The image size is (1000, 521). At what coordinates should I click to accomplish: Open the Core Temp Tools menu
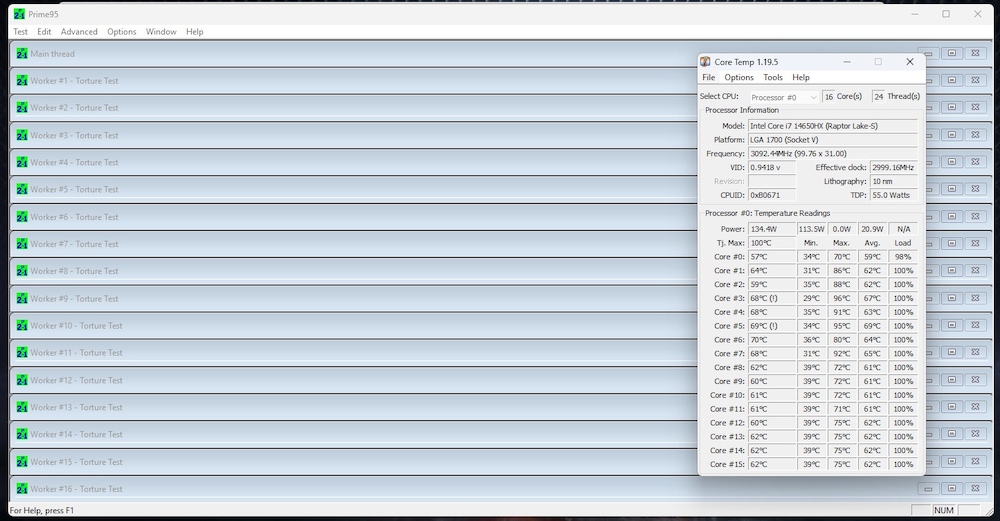(773, 77)
